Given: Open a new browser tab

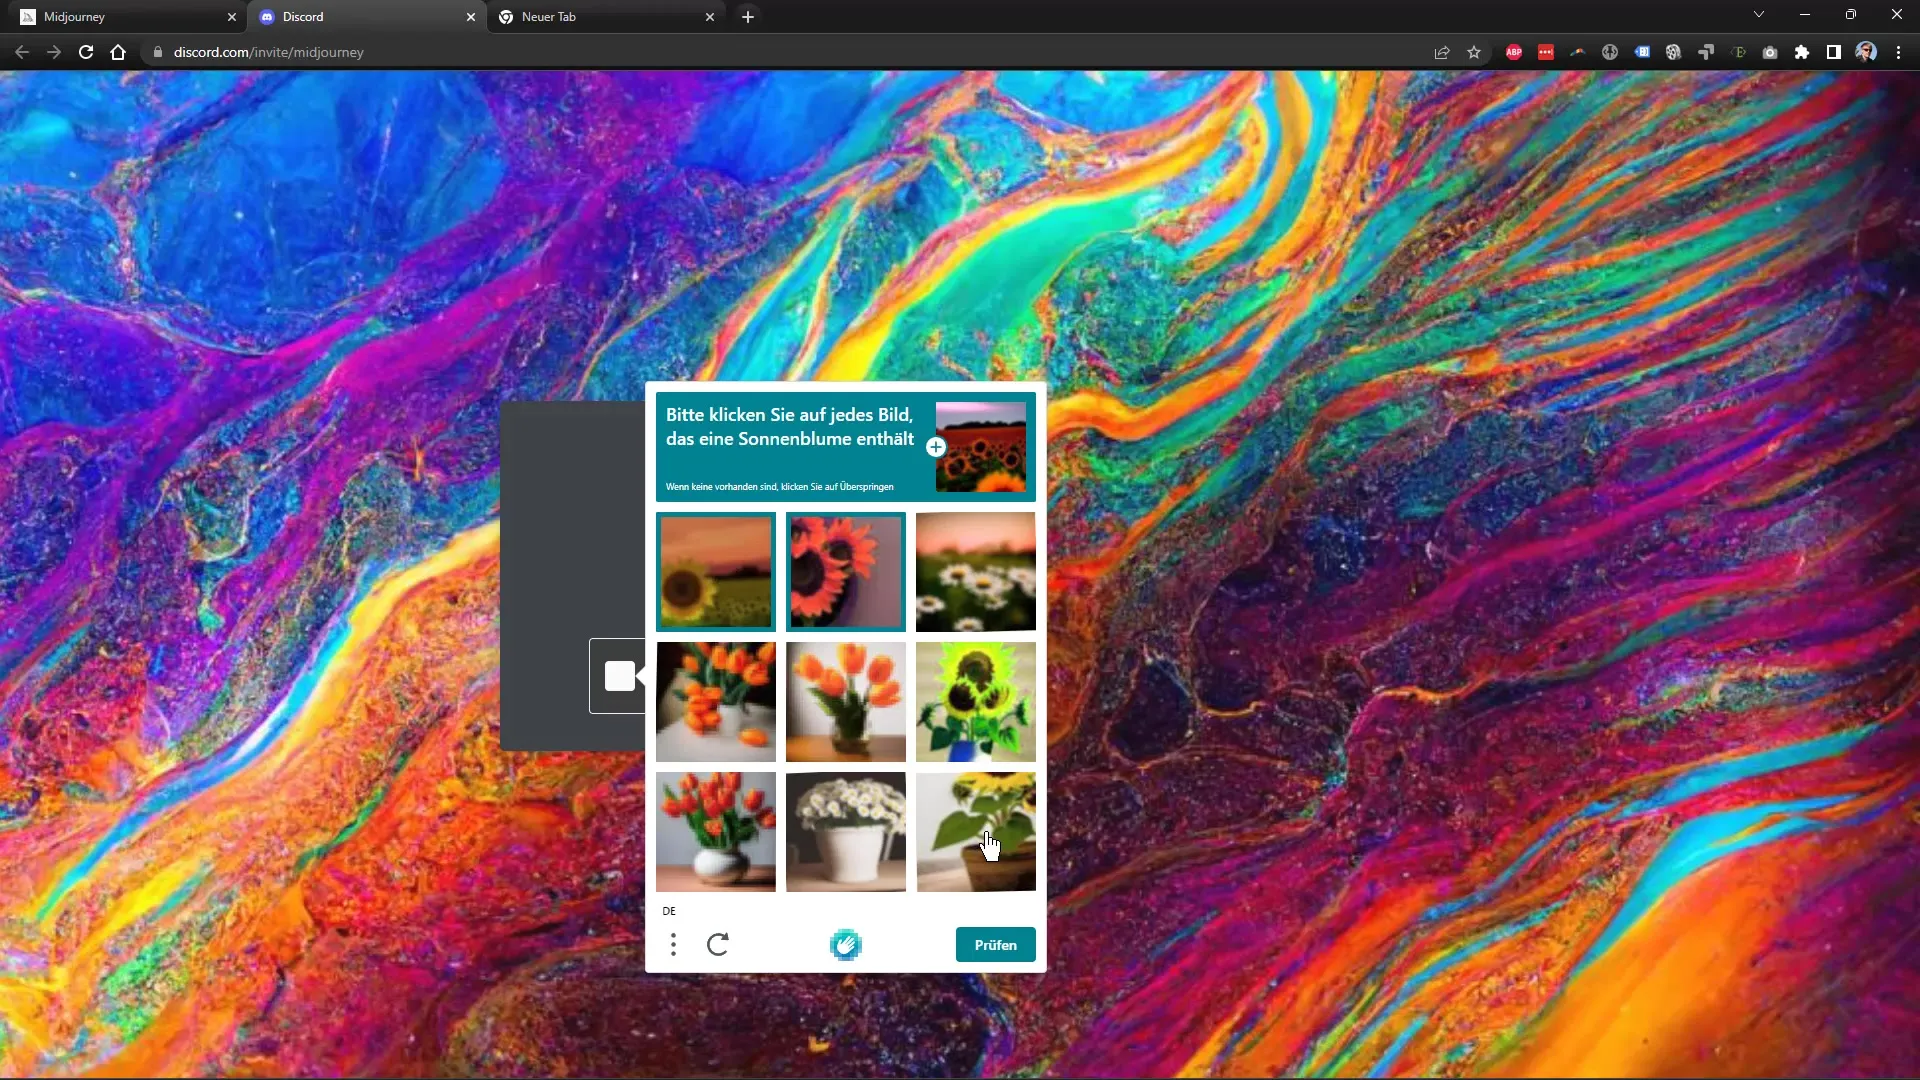Looking at the screenshot, I should tap(748, 17).
